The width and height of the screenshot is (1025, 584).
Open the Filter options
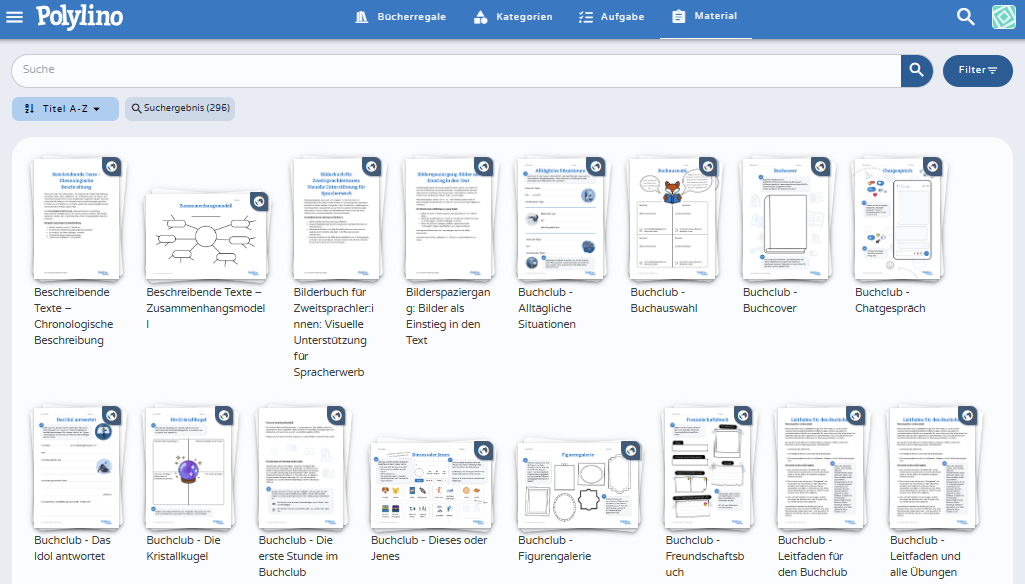pyautogui.click(x=977, y=71)
